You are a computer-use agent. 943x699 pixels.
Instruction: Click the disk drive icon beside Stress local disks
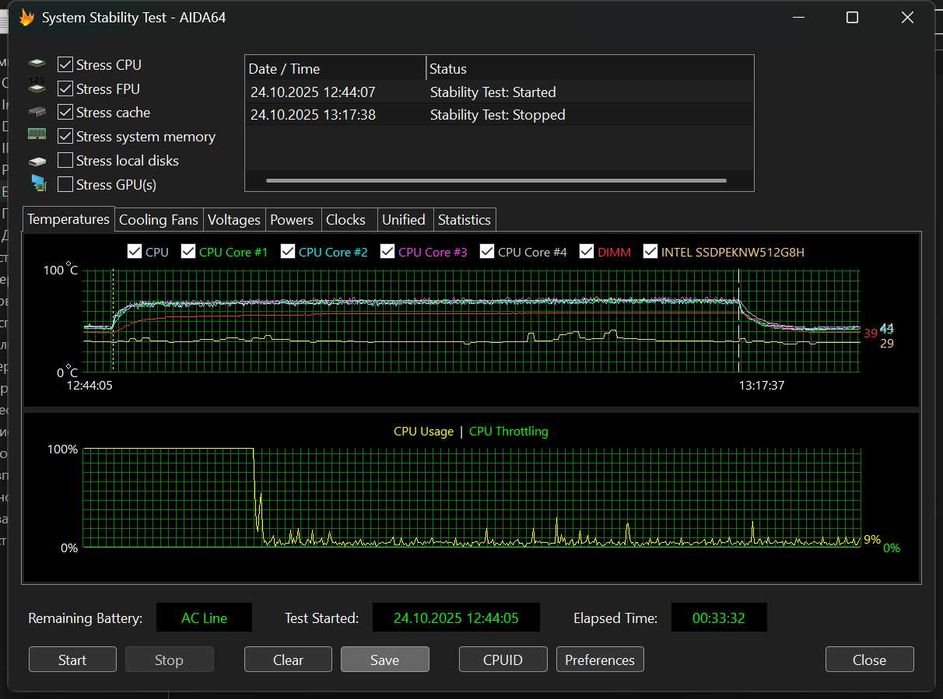(37, 161)
